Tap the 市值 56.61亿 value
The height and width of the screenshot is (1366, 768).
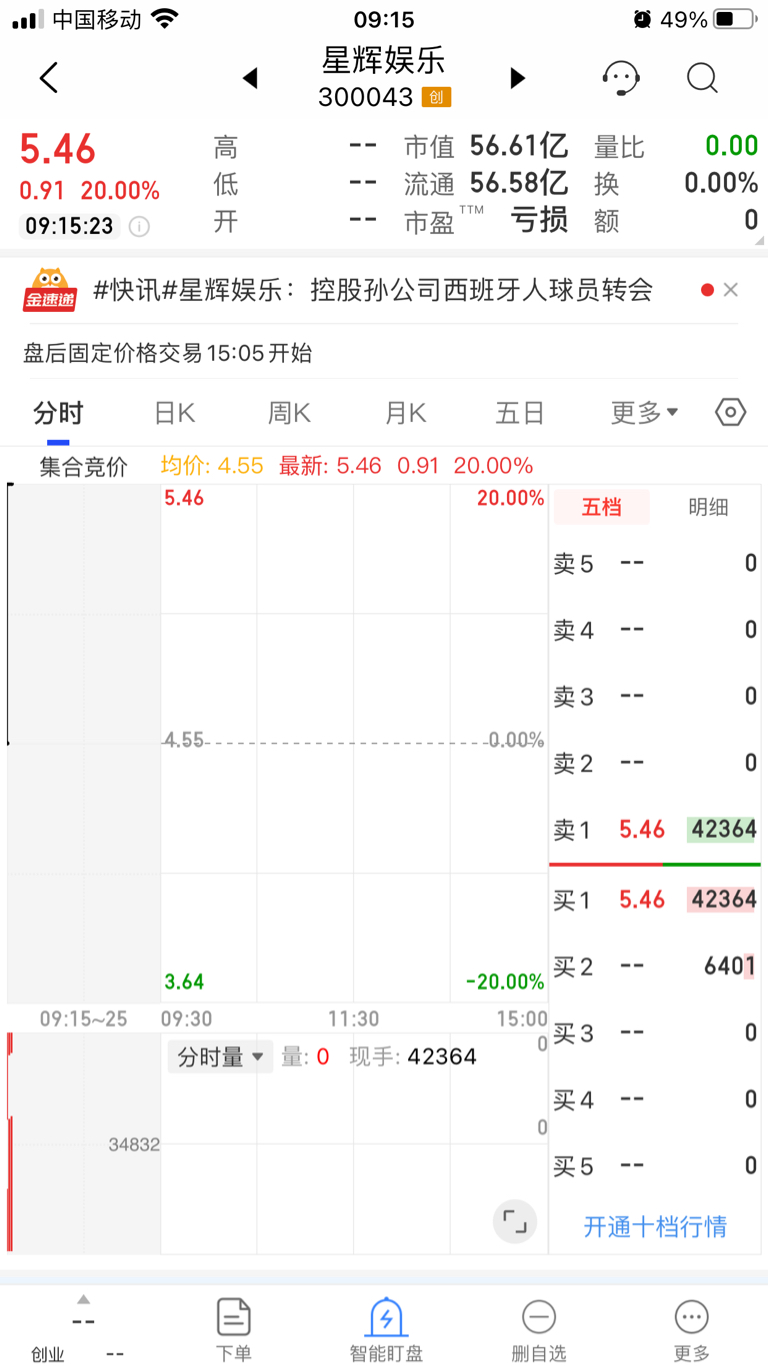[x=519, y=146]
